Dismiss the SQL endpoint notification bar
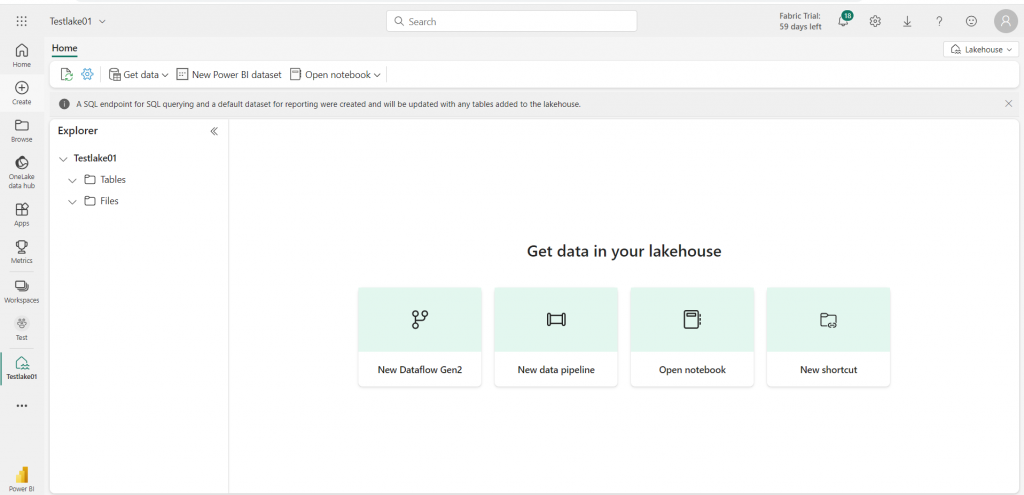 tap(1008, 104)
